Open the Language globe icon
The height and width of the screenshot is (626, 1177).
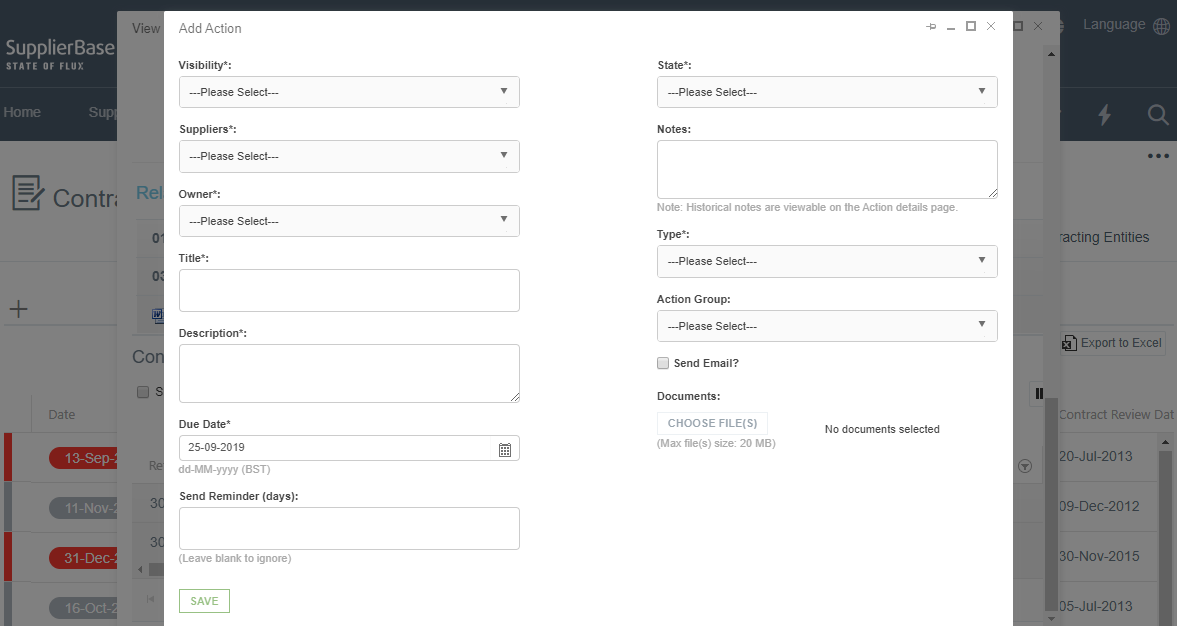coord(1160,24)
